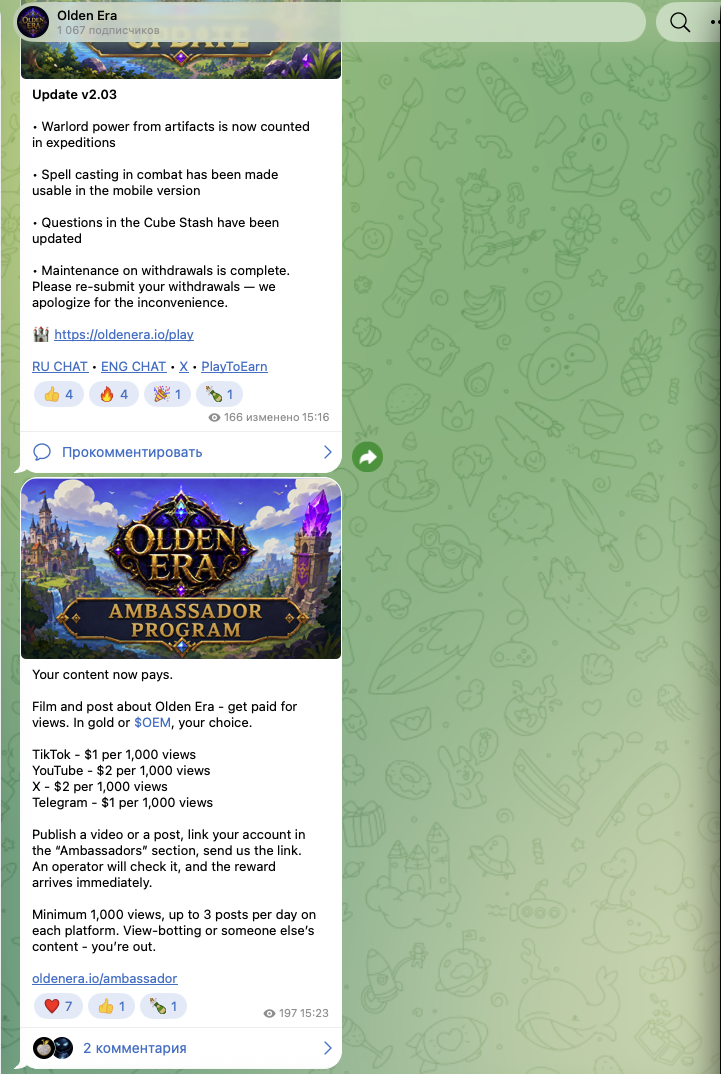Expand the 2 комментария thread chevron

(327, 1048)
